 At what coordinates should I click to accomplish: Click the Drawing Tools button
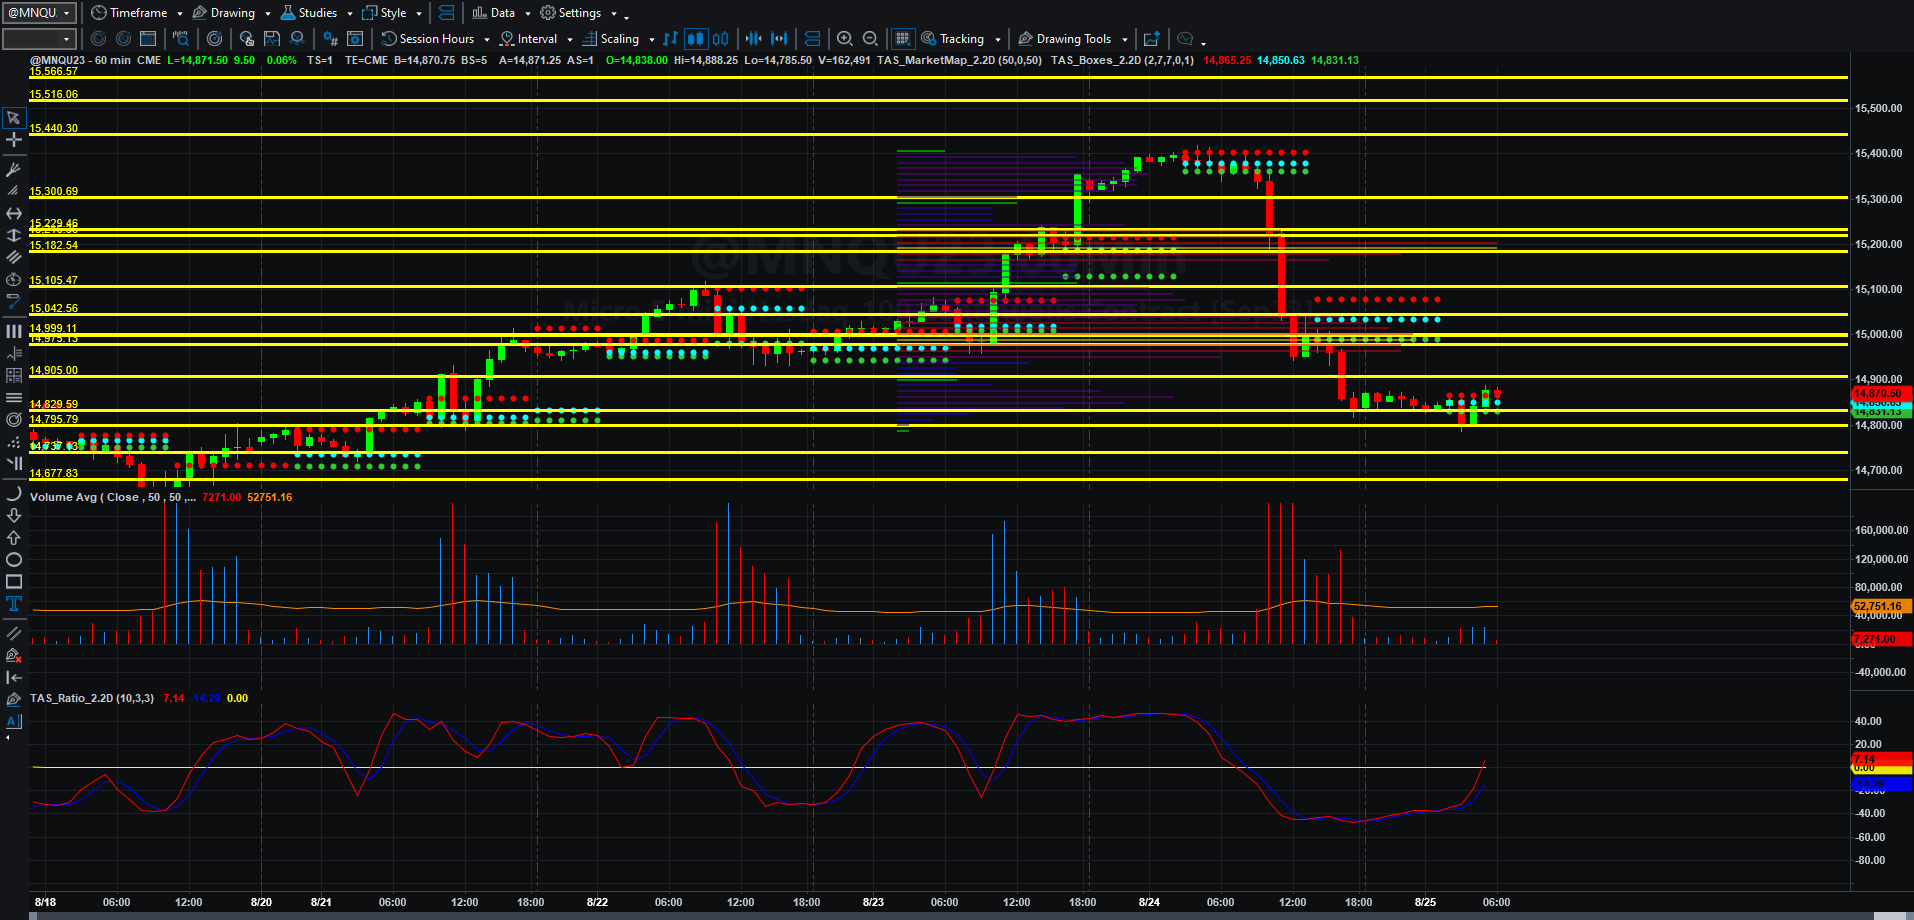1073,38
